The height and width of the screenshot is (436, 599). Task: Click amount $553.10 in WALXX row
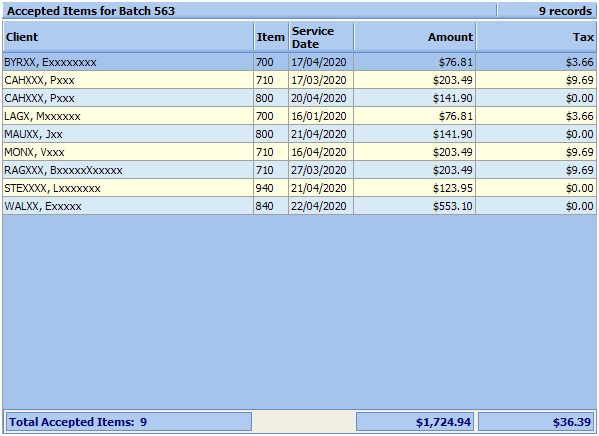click(x=415, y=206)
